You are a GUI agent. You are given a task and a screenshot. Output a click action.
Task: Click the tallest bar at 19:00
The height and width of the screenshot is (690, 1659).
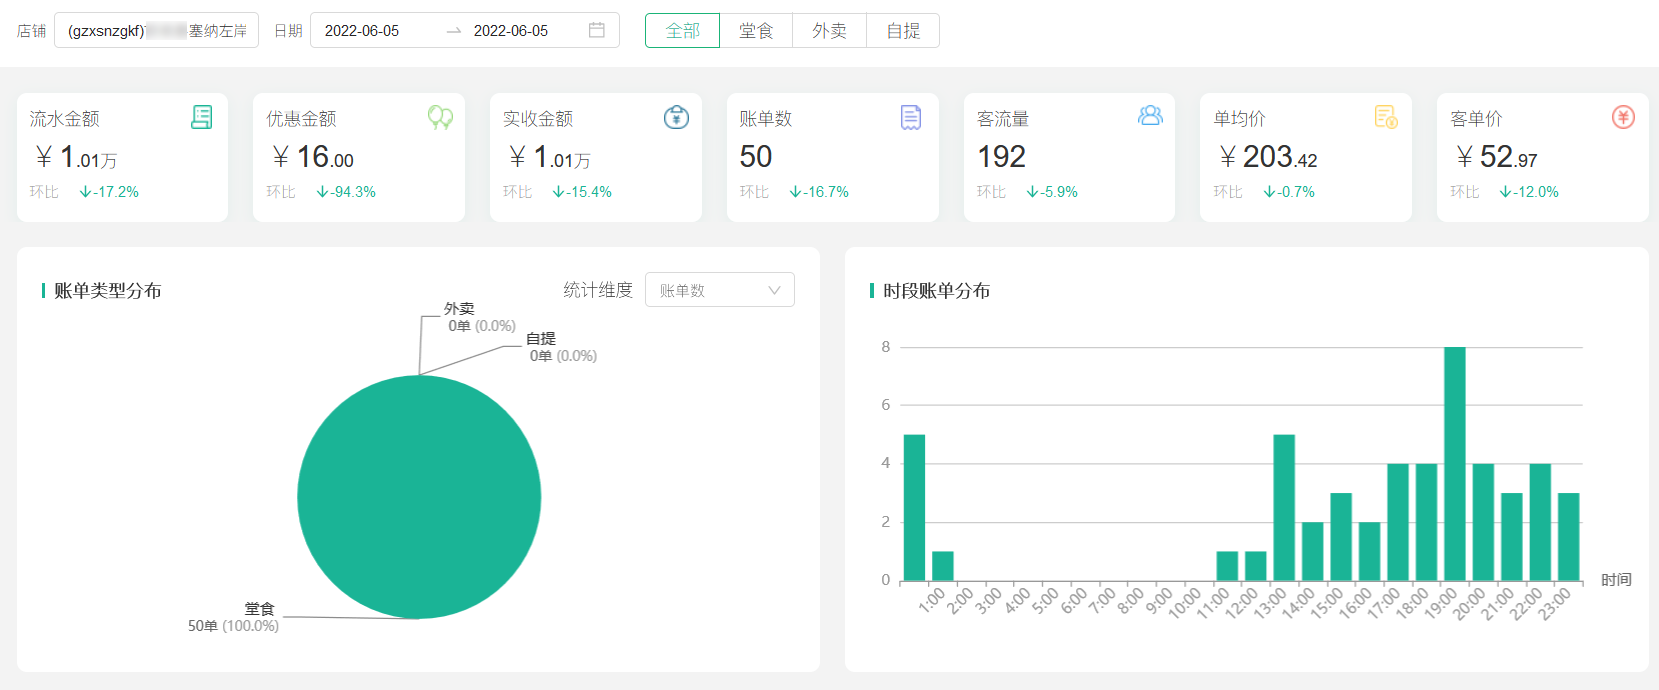click(x=1454, y=463)
